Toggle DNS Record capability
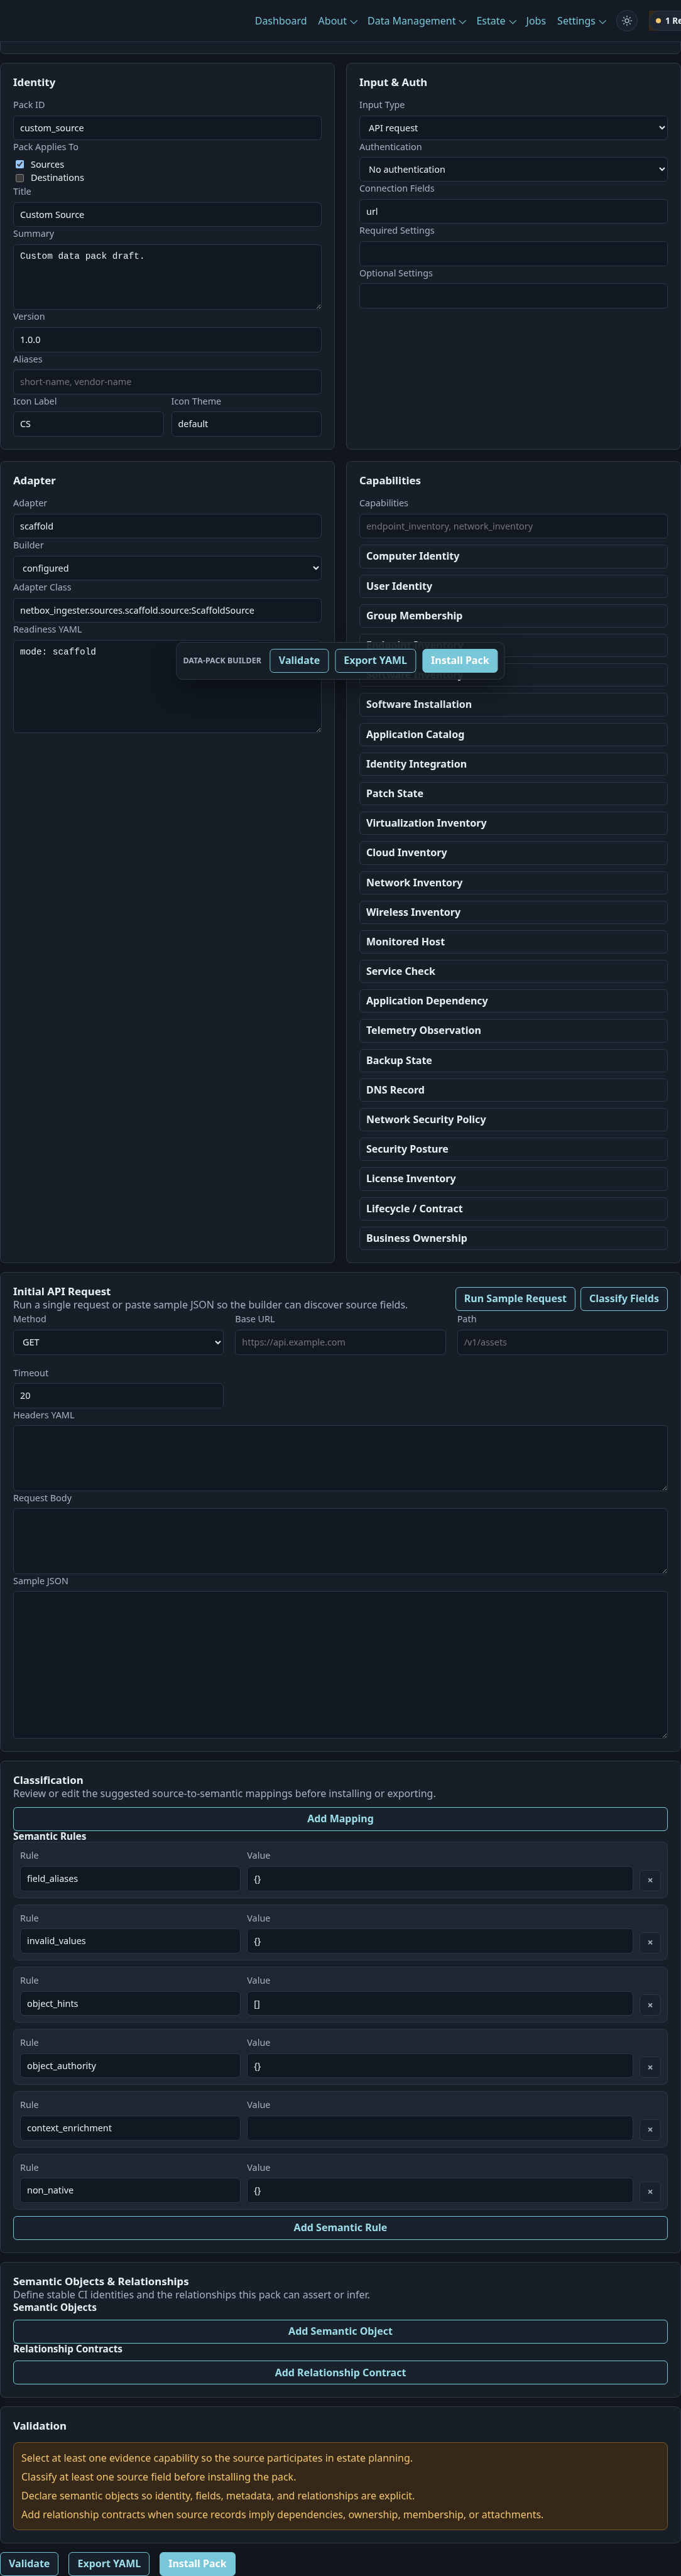This screenshot has height=2576, width=681. (x=513, y=1090)
